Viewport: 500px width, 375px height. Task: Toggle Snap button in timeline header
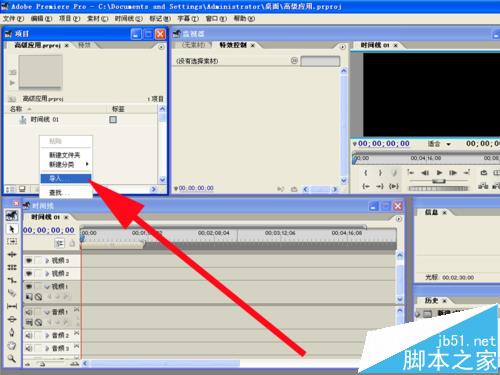[x=59, y=244]
